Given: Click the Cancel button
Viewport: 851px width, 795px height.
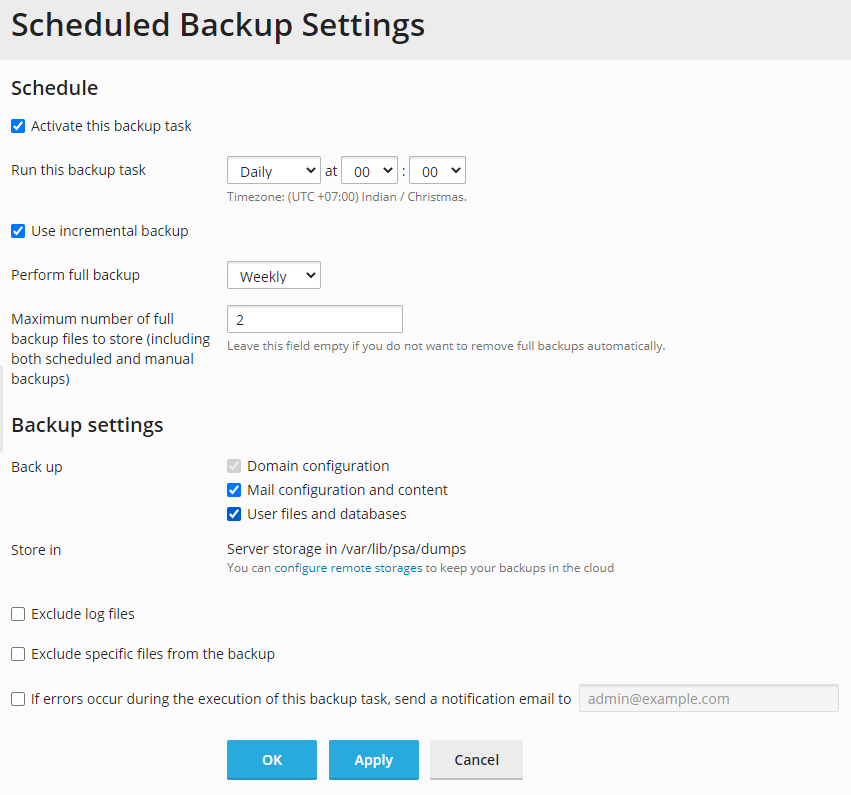Looking at the screenshot, I should [x=477, y=760].
